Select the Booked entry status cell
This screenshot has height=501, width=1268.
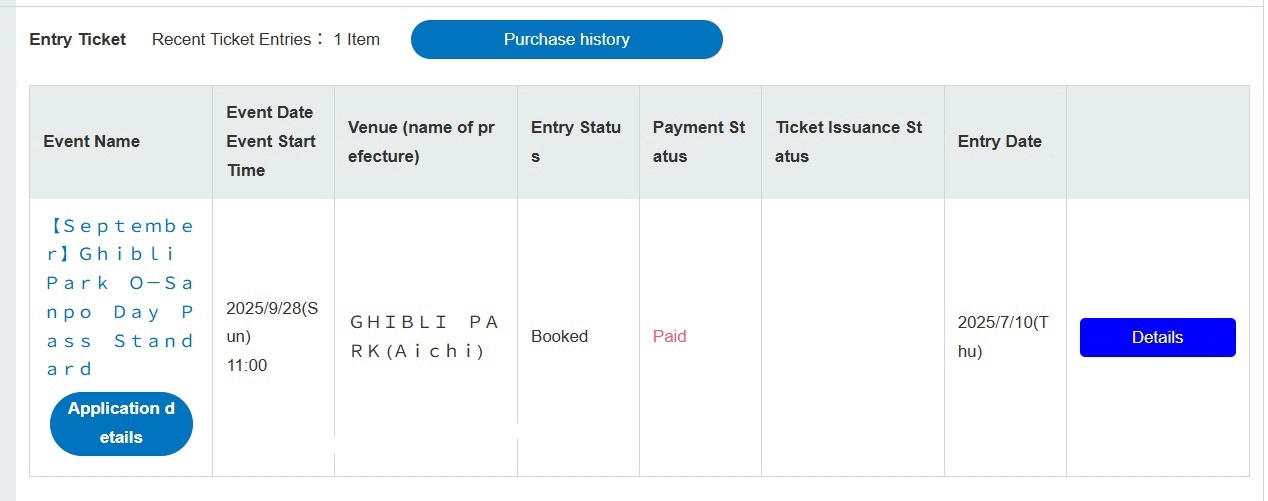point(578,337)
